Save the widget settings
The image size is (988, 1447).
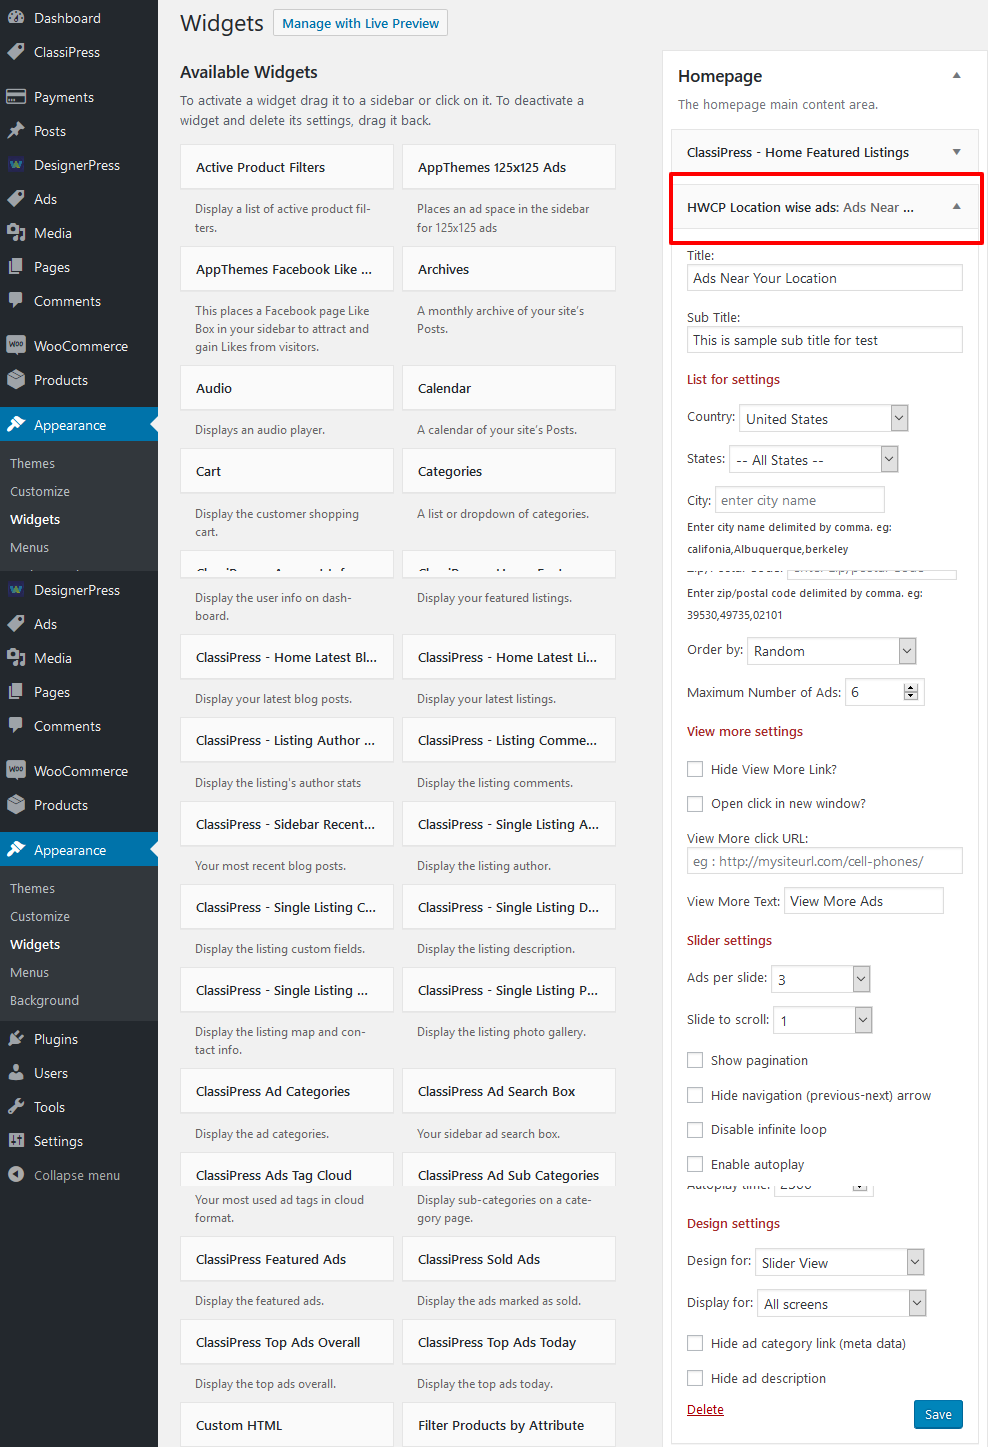click(x=938, y=1414)
